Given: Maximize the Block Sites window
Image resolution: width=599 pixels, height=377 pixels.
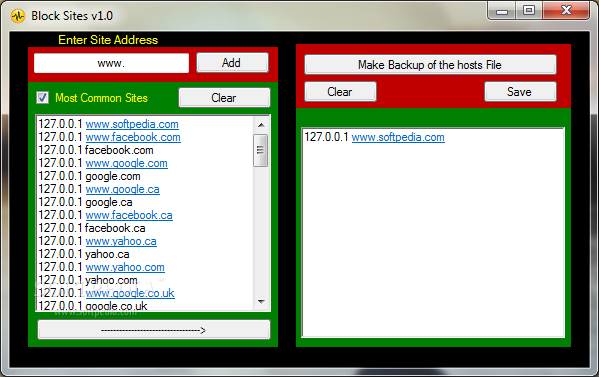Looking at the screenshot, I should point(529,11).
